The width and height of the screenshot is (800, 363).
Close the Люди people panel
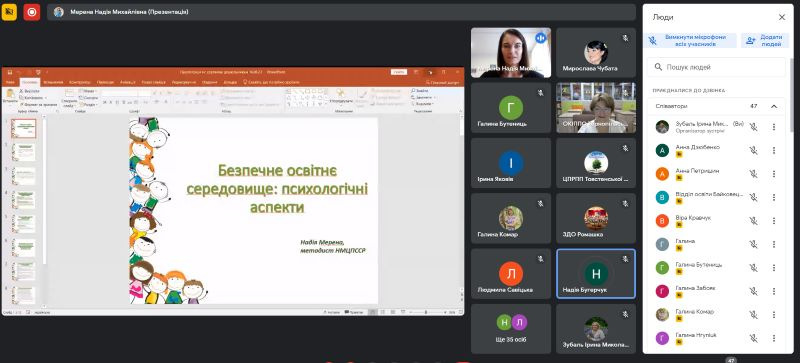coord(782,17)
